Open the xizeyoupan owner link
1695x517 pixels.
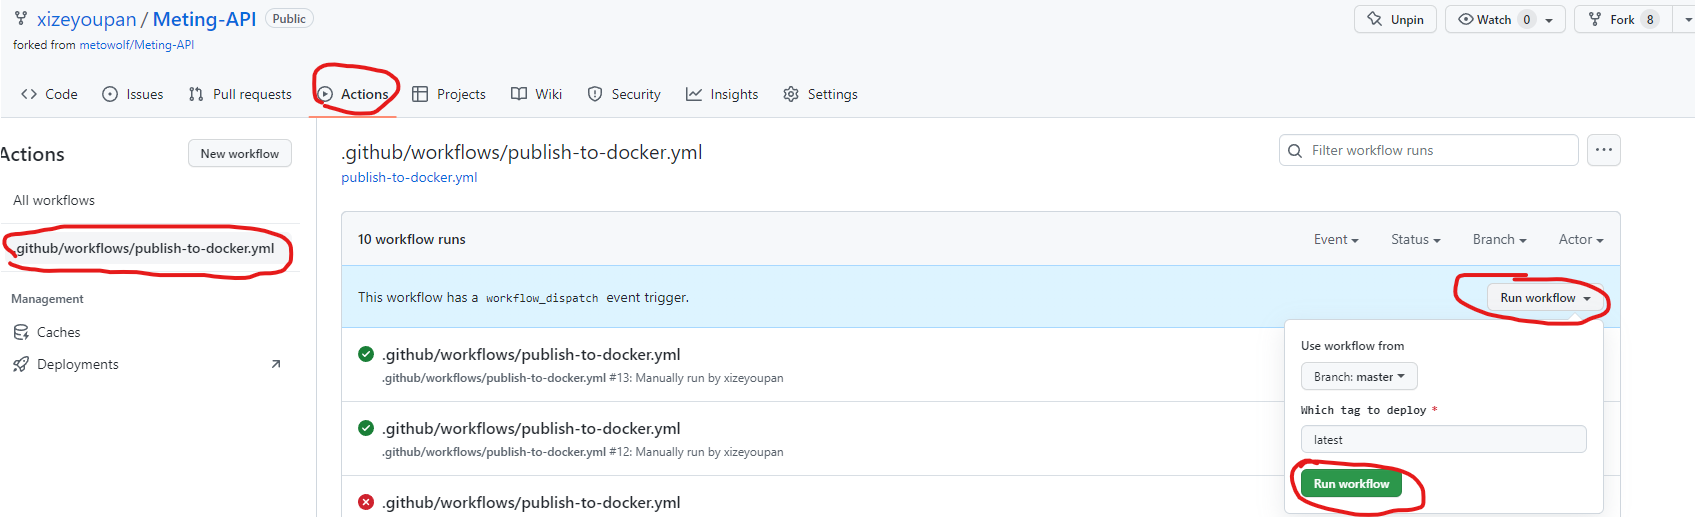(86, 19)
